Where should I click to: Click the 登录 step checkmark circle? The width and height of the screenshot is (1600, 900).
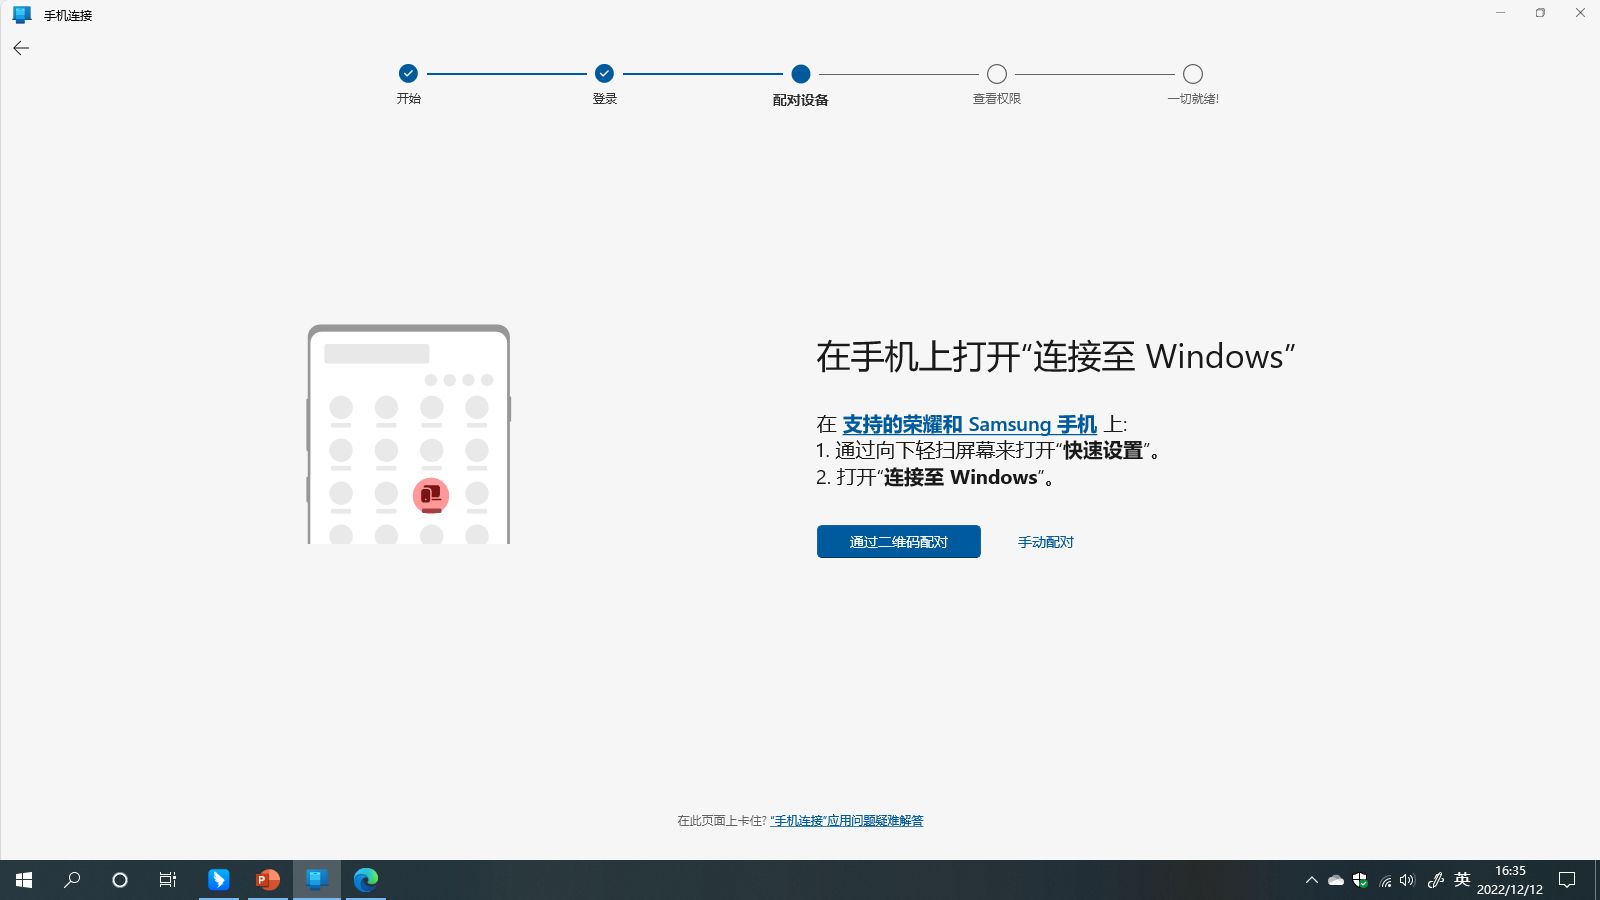[x=604, y=73]
